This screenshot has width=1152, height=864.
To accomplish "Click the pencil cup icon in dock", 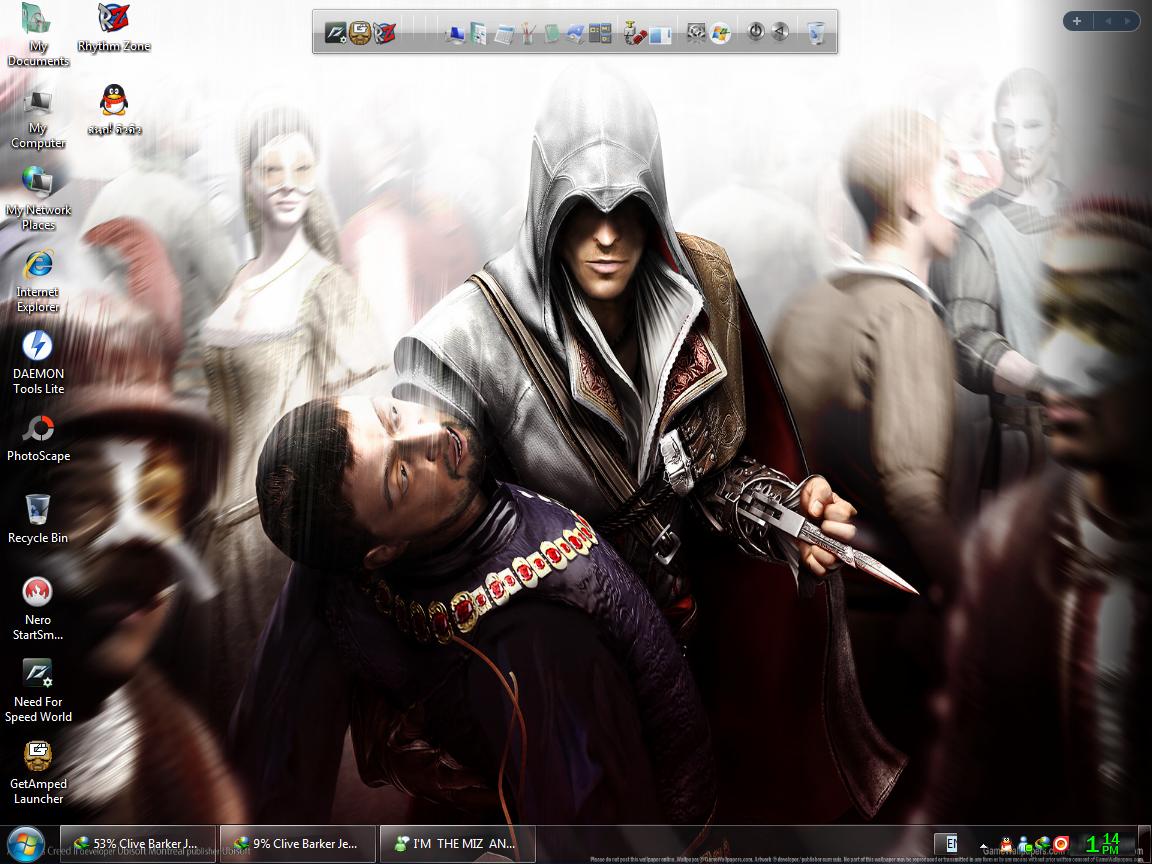I will 528,34.
